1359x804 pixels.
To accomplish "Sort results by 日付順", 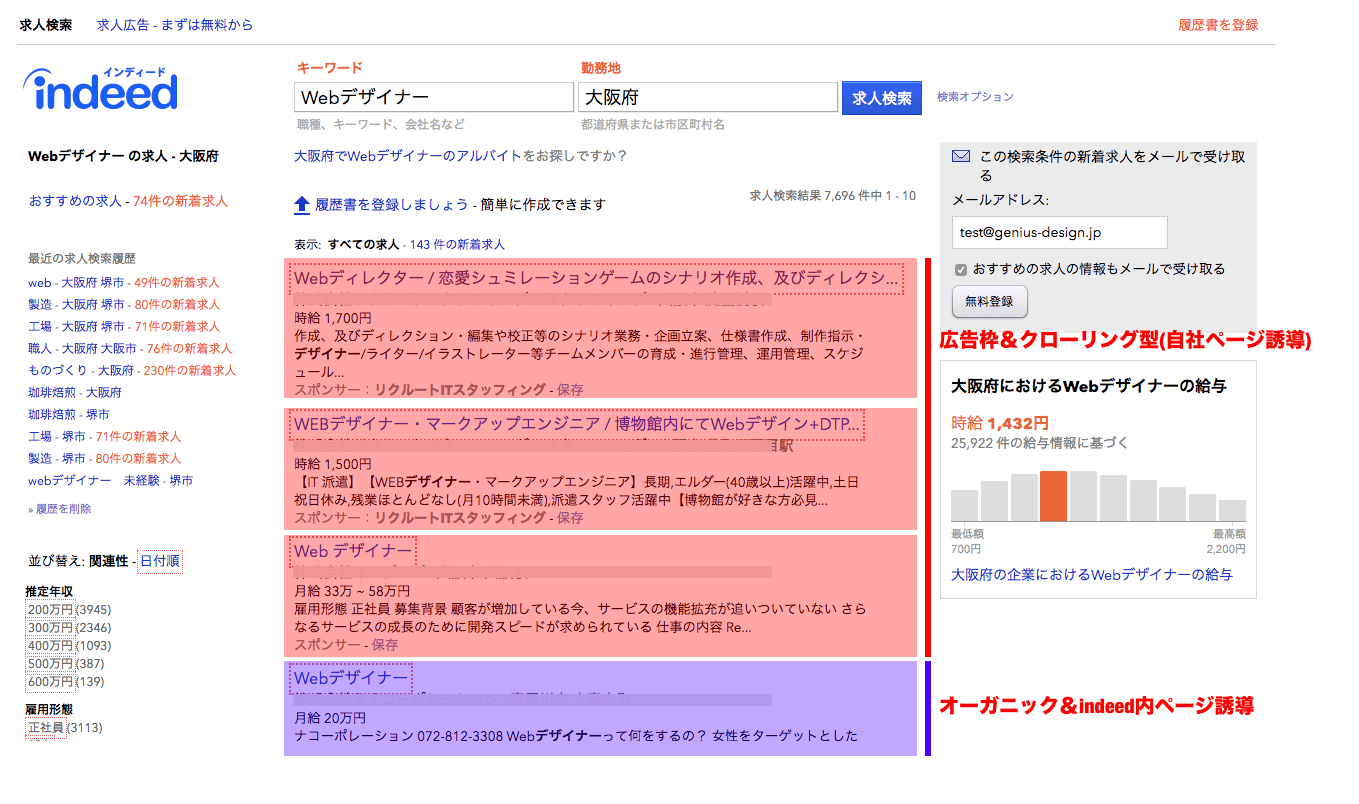I will pyautogui.click(x=160, y=561).
